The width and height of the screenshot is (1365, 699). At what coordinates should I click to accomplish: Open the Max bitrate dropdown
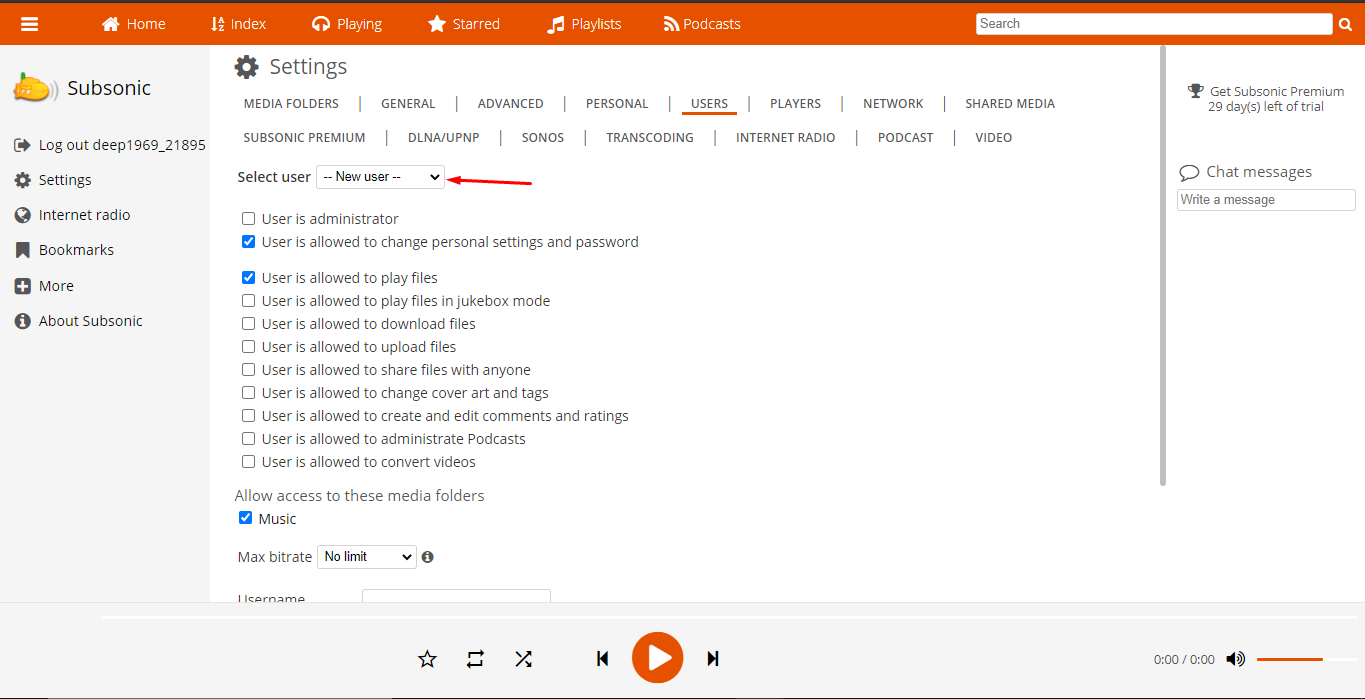coord(366,556)
